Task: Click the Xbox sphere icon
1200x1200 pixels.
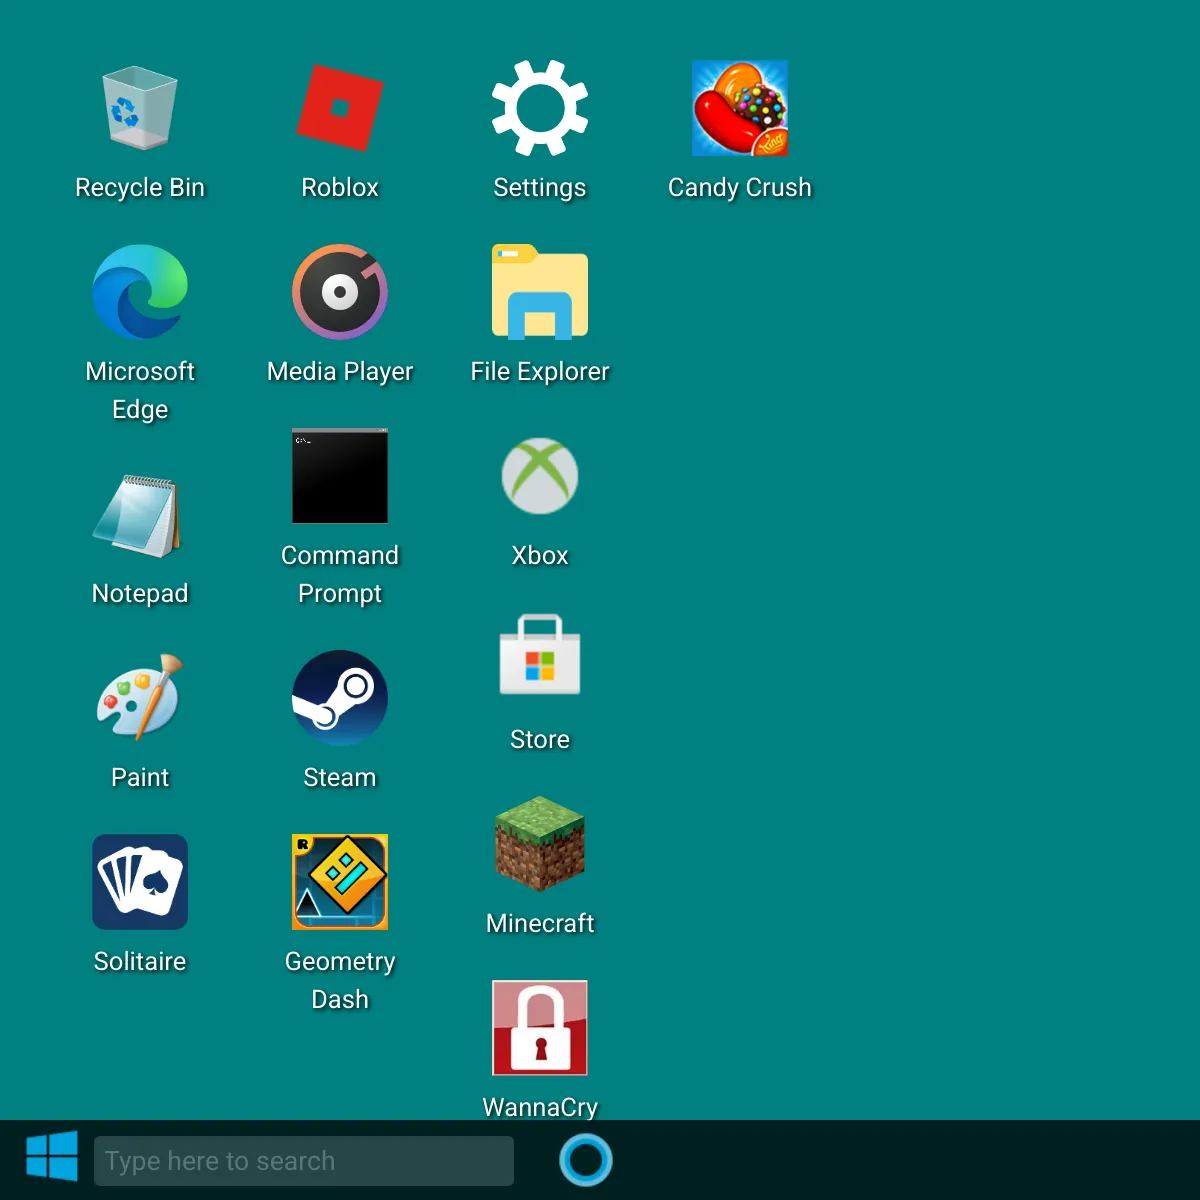Action: click(x=540, y=476)
